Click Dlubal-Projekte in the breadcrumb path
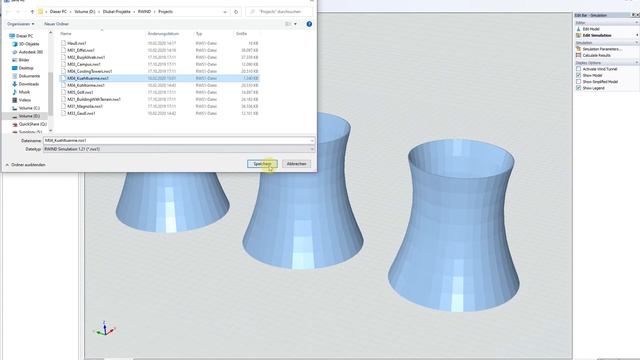The width and height of the screenshot is (640, 360). point(117,12)
